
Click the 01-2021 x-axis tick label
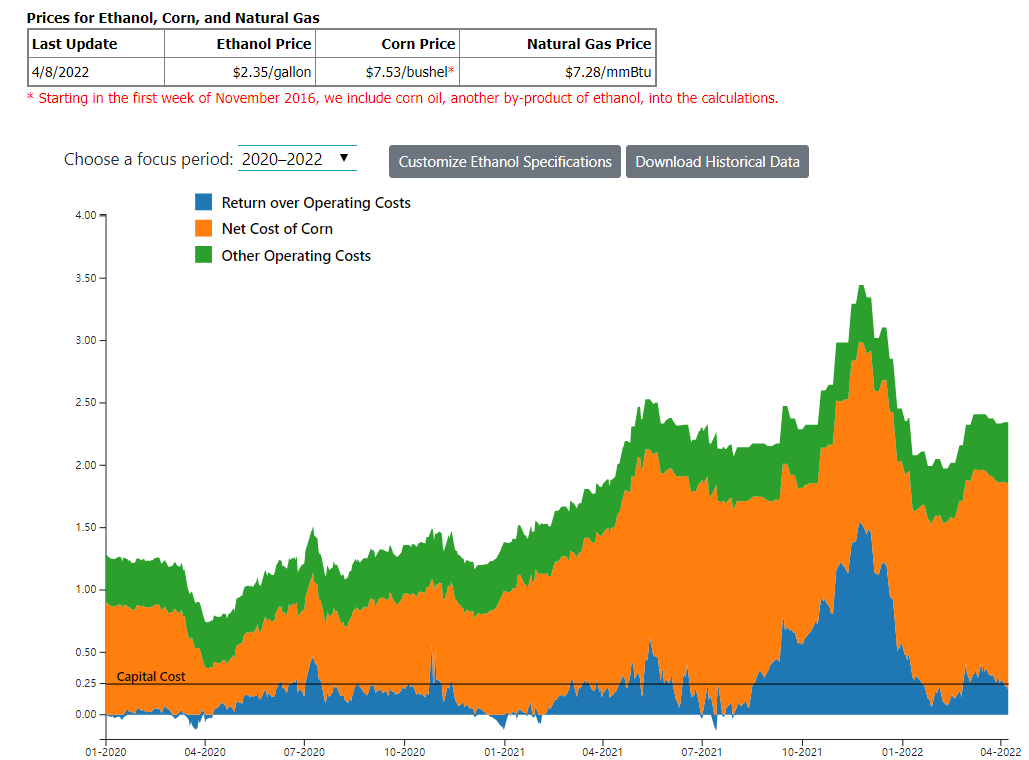[x=504, y=750]
